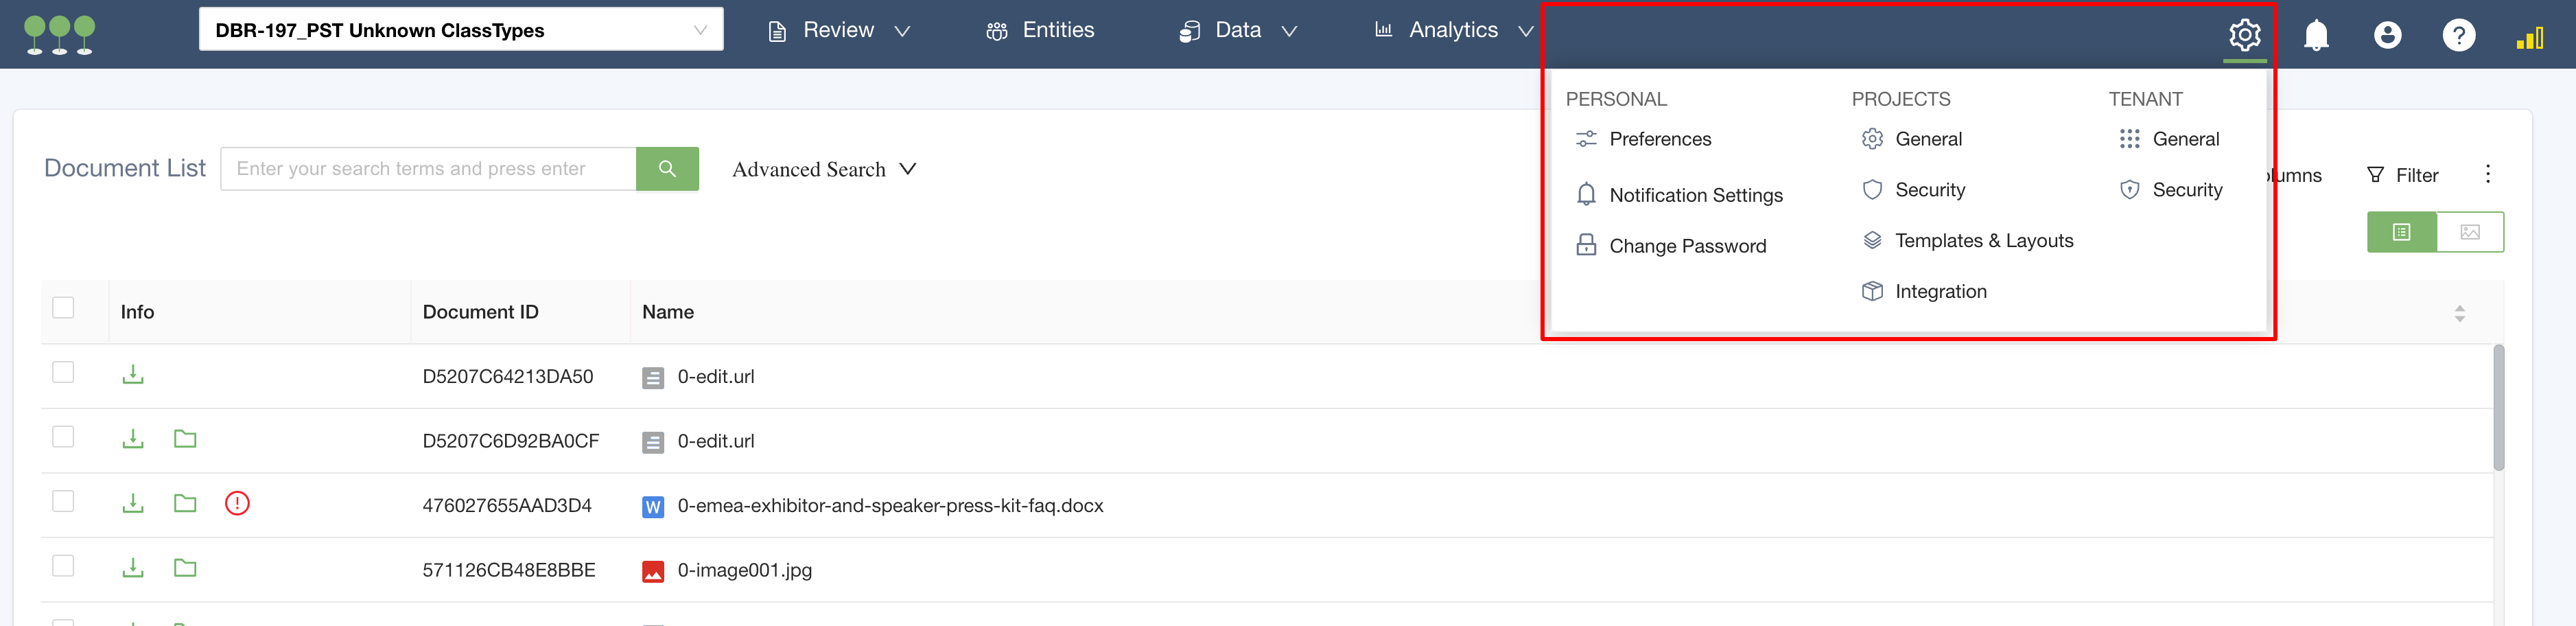The height and width of the screenshot is (626, 2576).
Task: Open Templates & Layouts under Projects
Action: (1983, 241)
